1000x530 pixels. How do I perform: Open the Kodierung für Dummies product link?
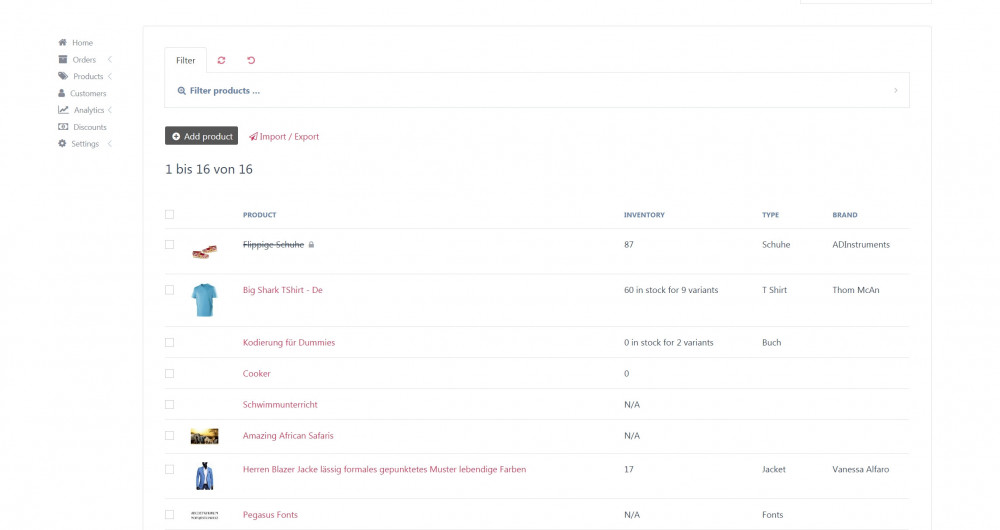[289, 342]
